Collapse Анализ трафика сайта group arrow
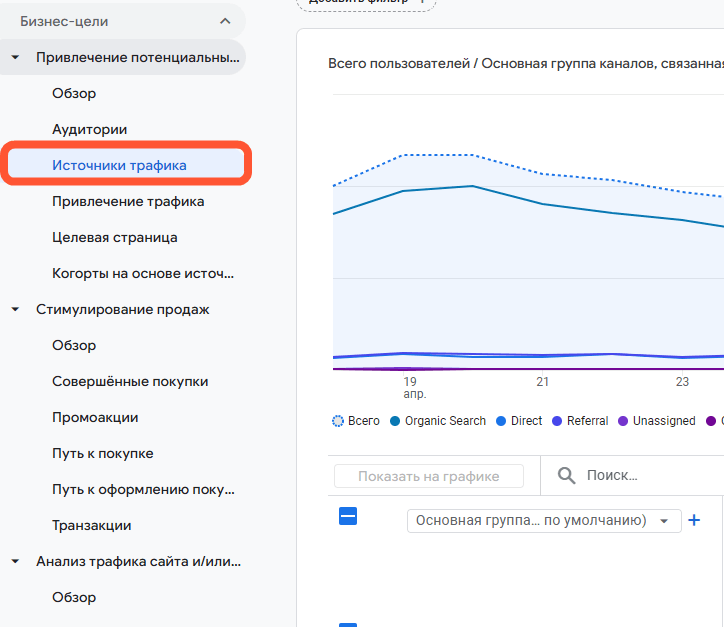The image size is (724, 627). pos(15,562)
